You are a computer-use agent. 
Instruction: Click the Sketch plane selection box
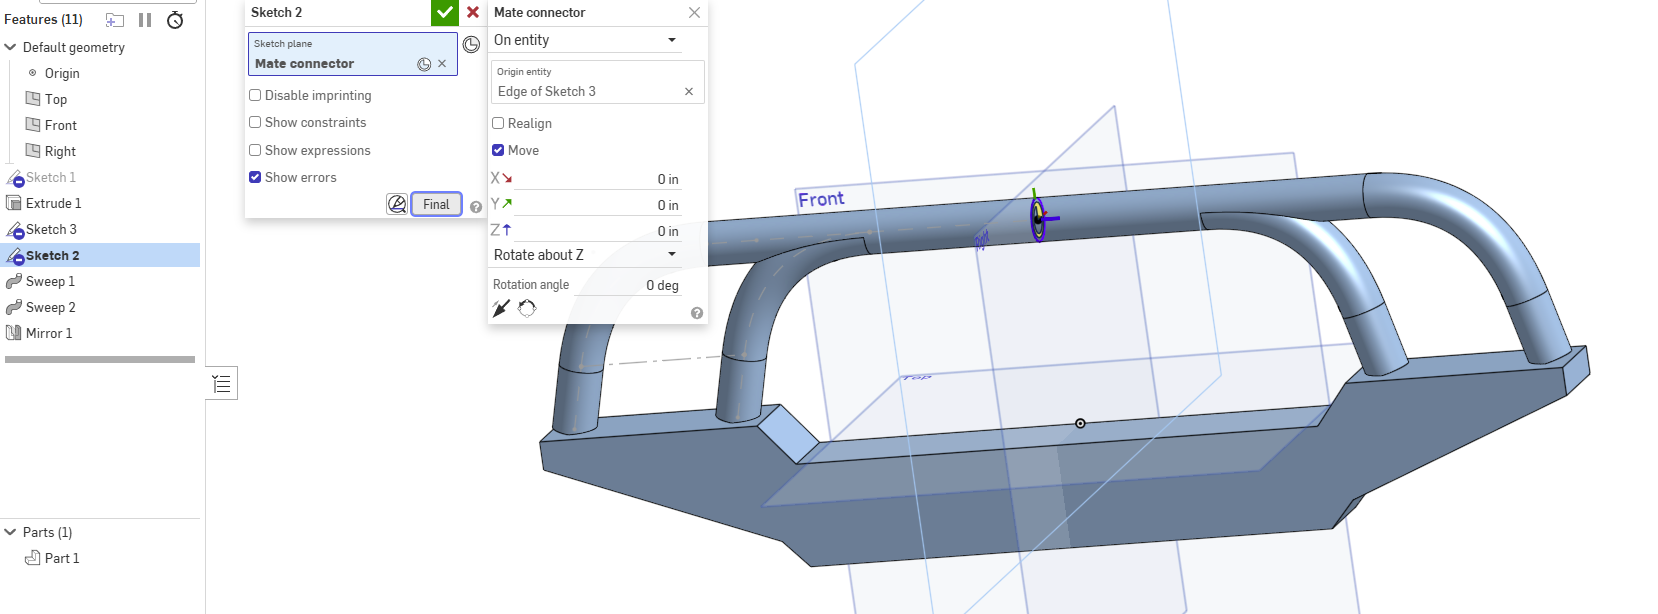352,54
